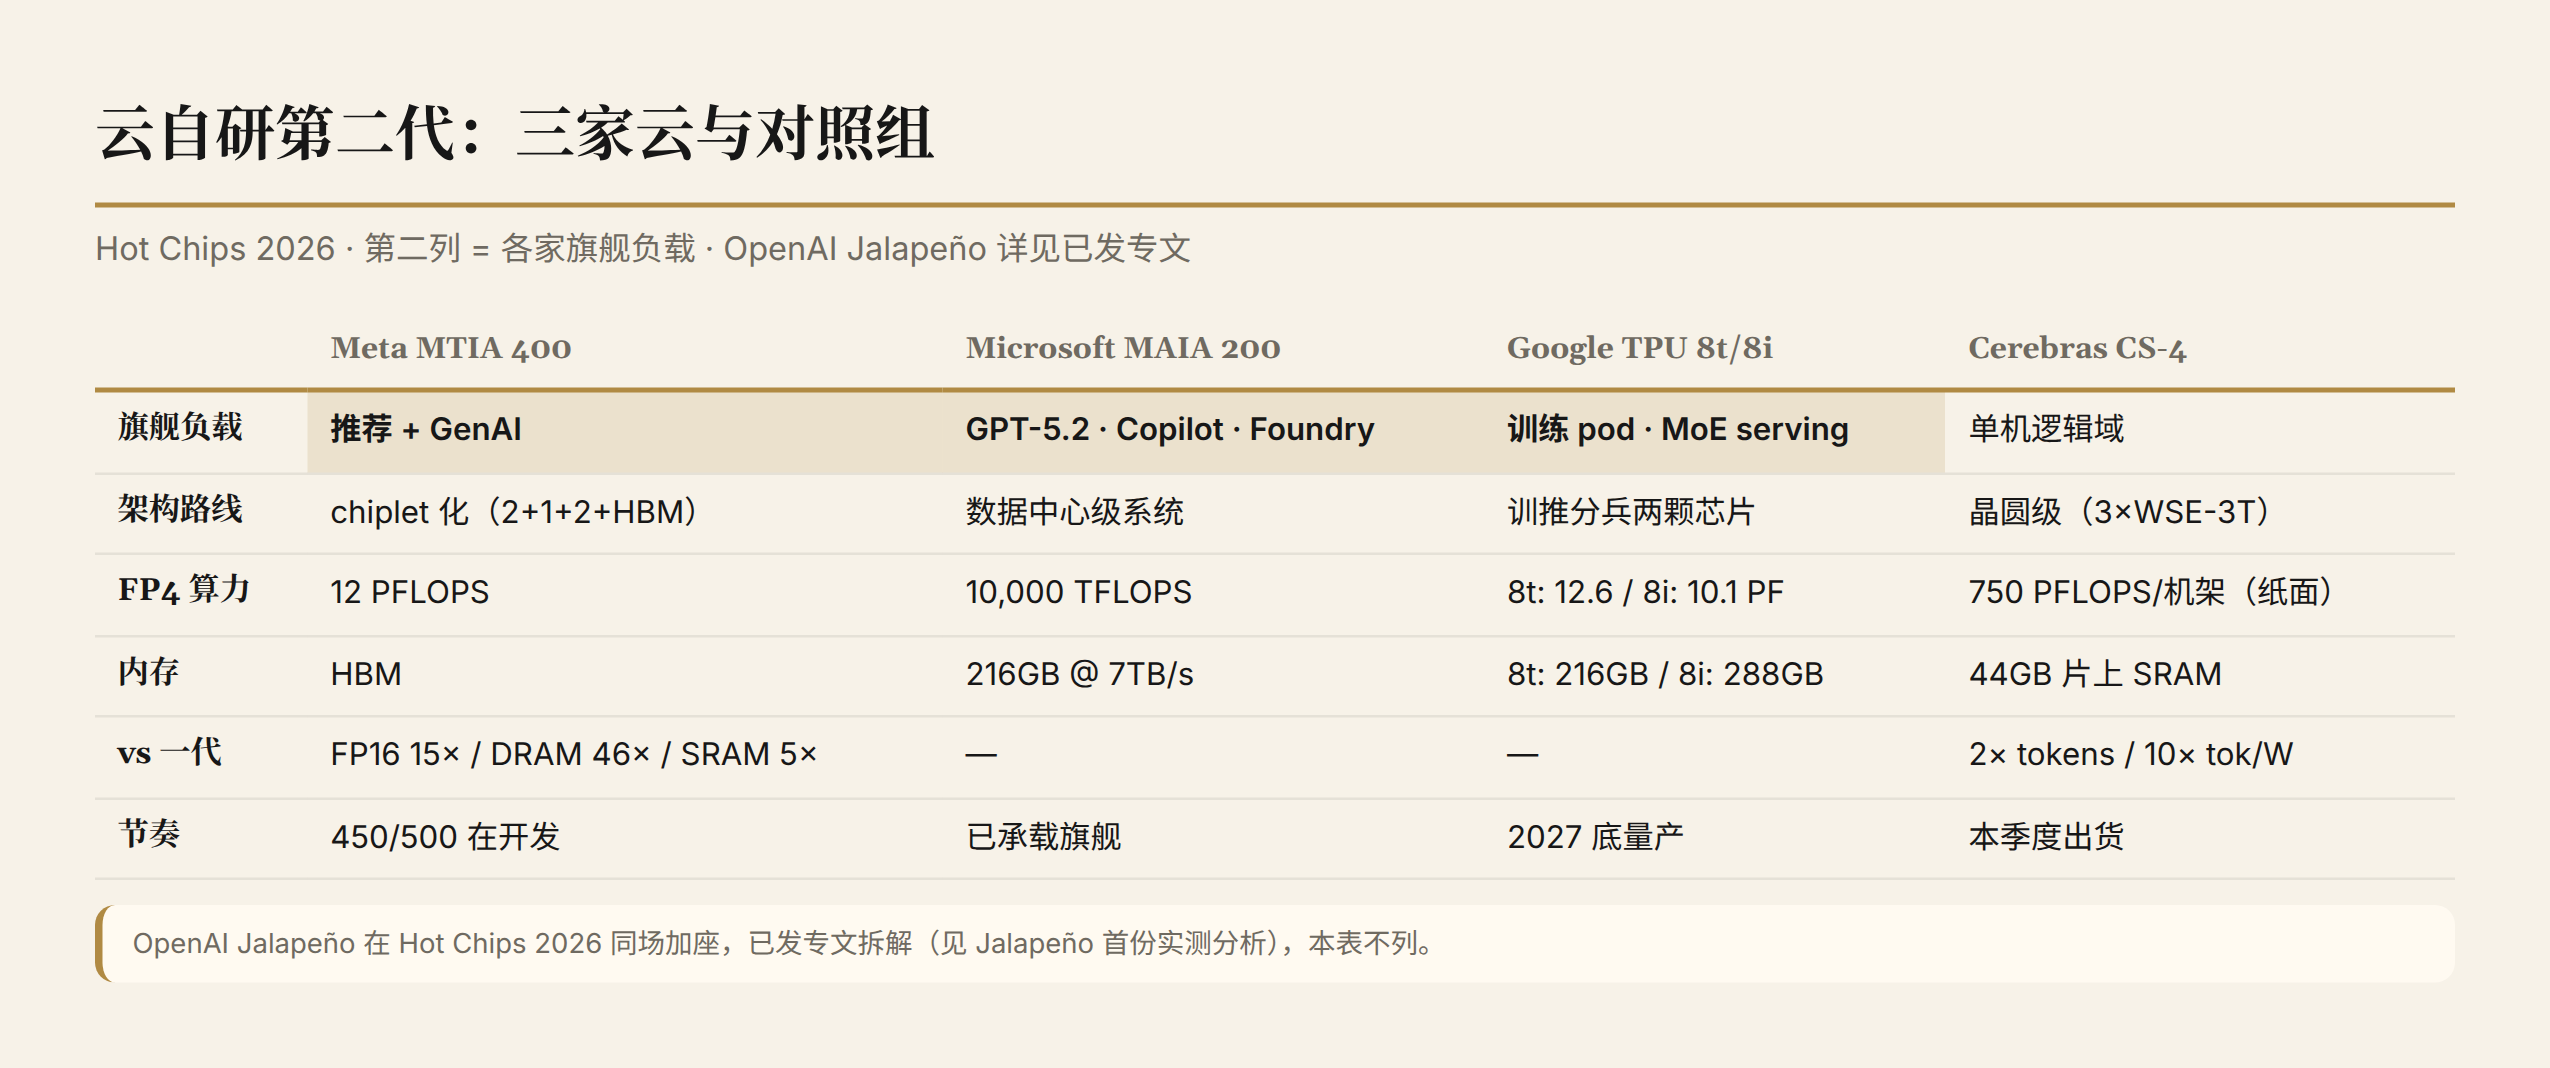Click the 2× tokens / 10× tok/W cell
This screenshot has height=1068, width=2550.
pos(2200,756)
